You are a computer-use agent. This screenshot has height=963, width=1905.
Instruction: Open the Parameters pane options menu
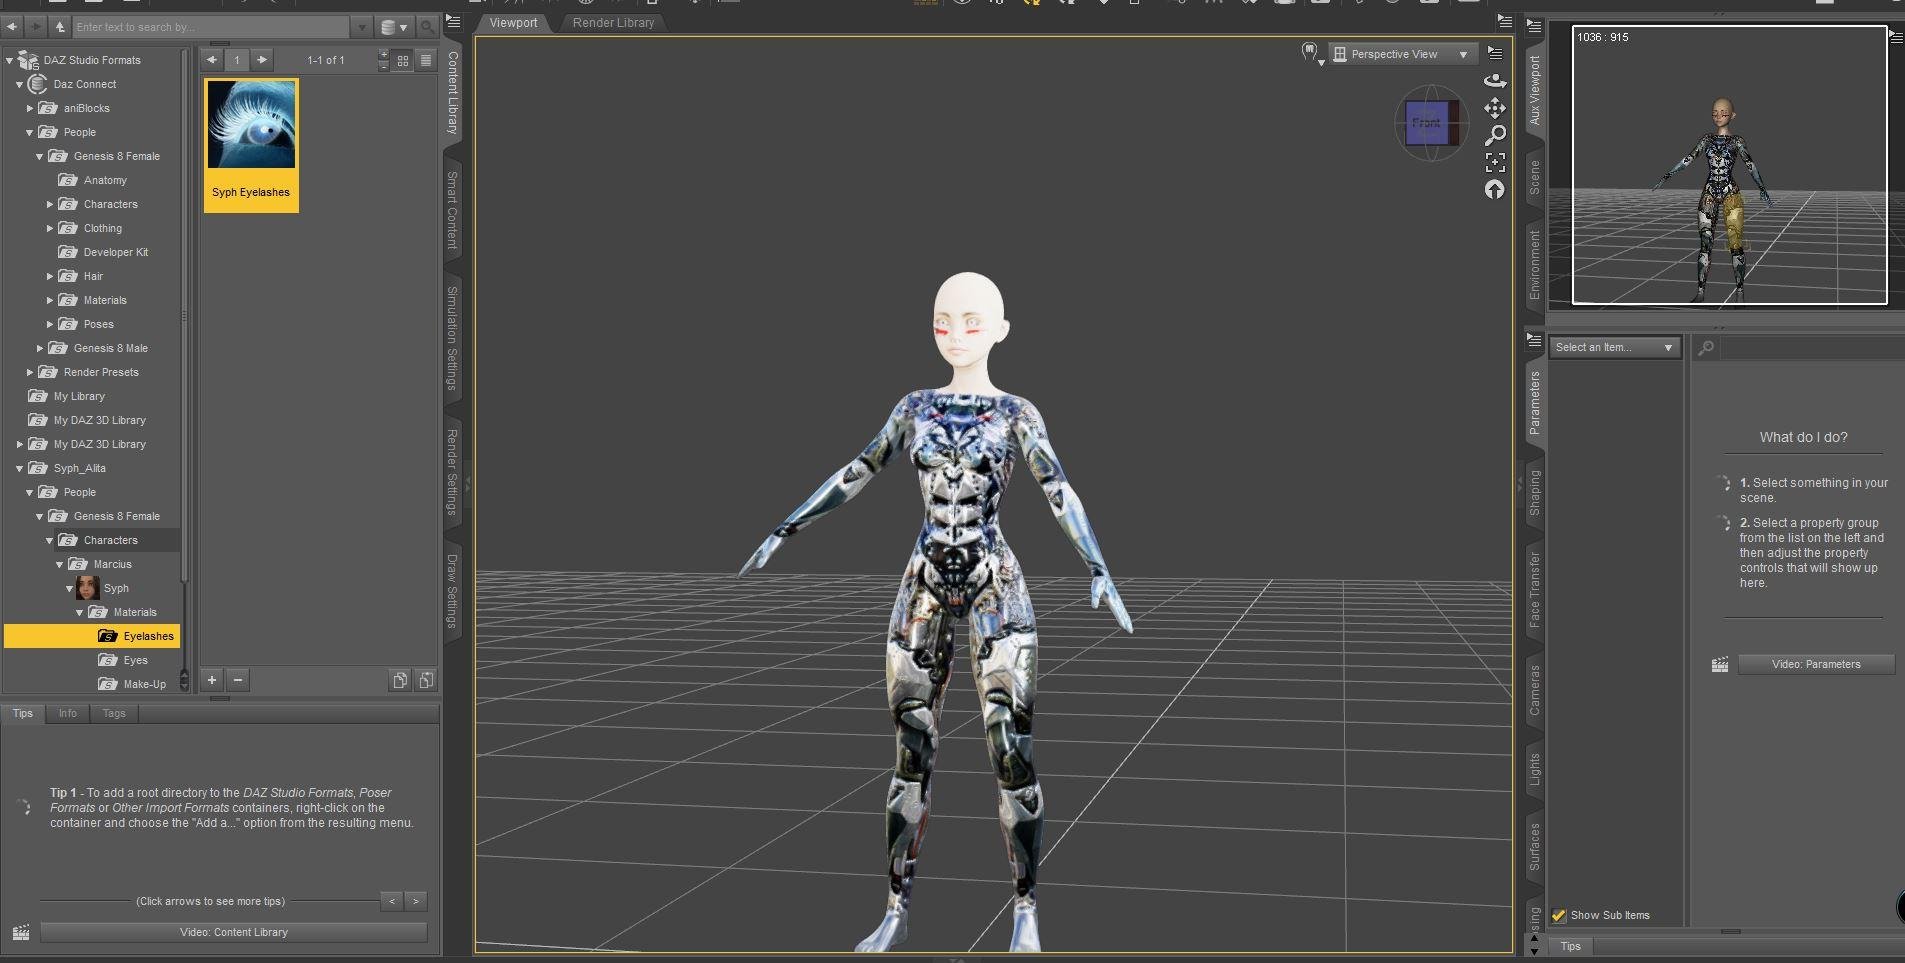coord(1535,340)
